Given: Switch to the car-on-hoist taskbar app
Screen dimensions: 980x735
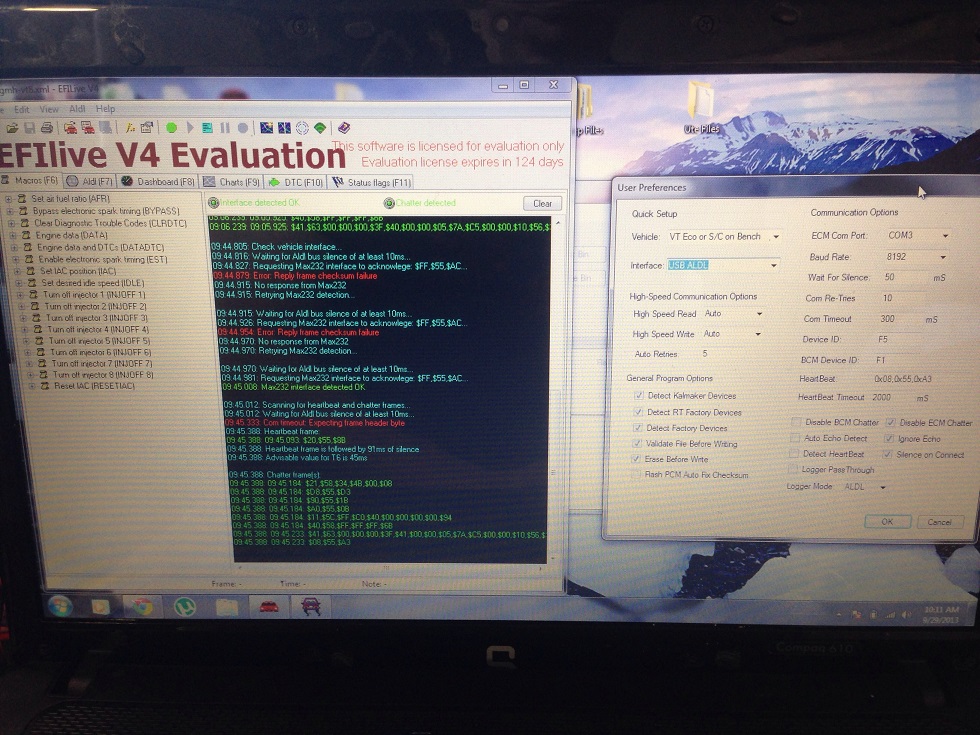Looking at the screenshot, I should 311,607.
